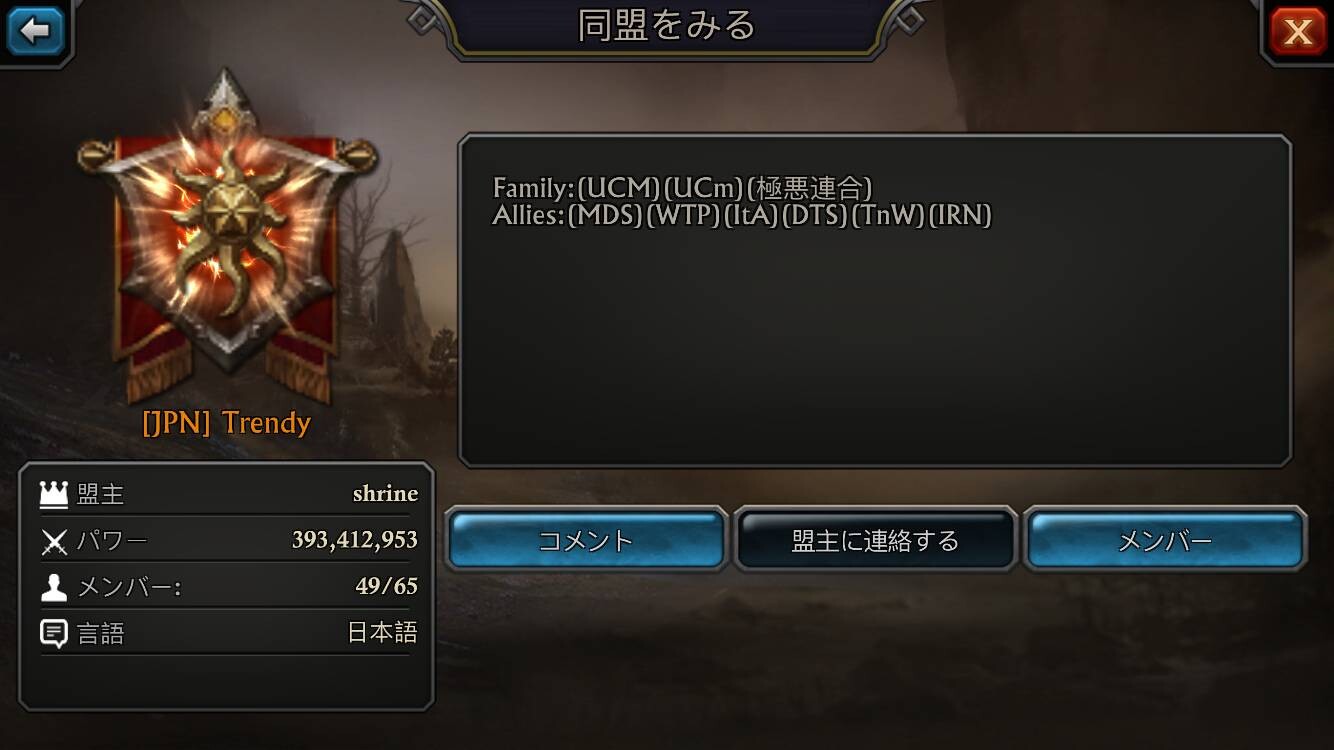Open the メンバー member list button

pyautogui.click(x=1165, y=540)
